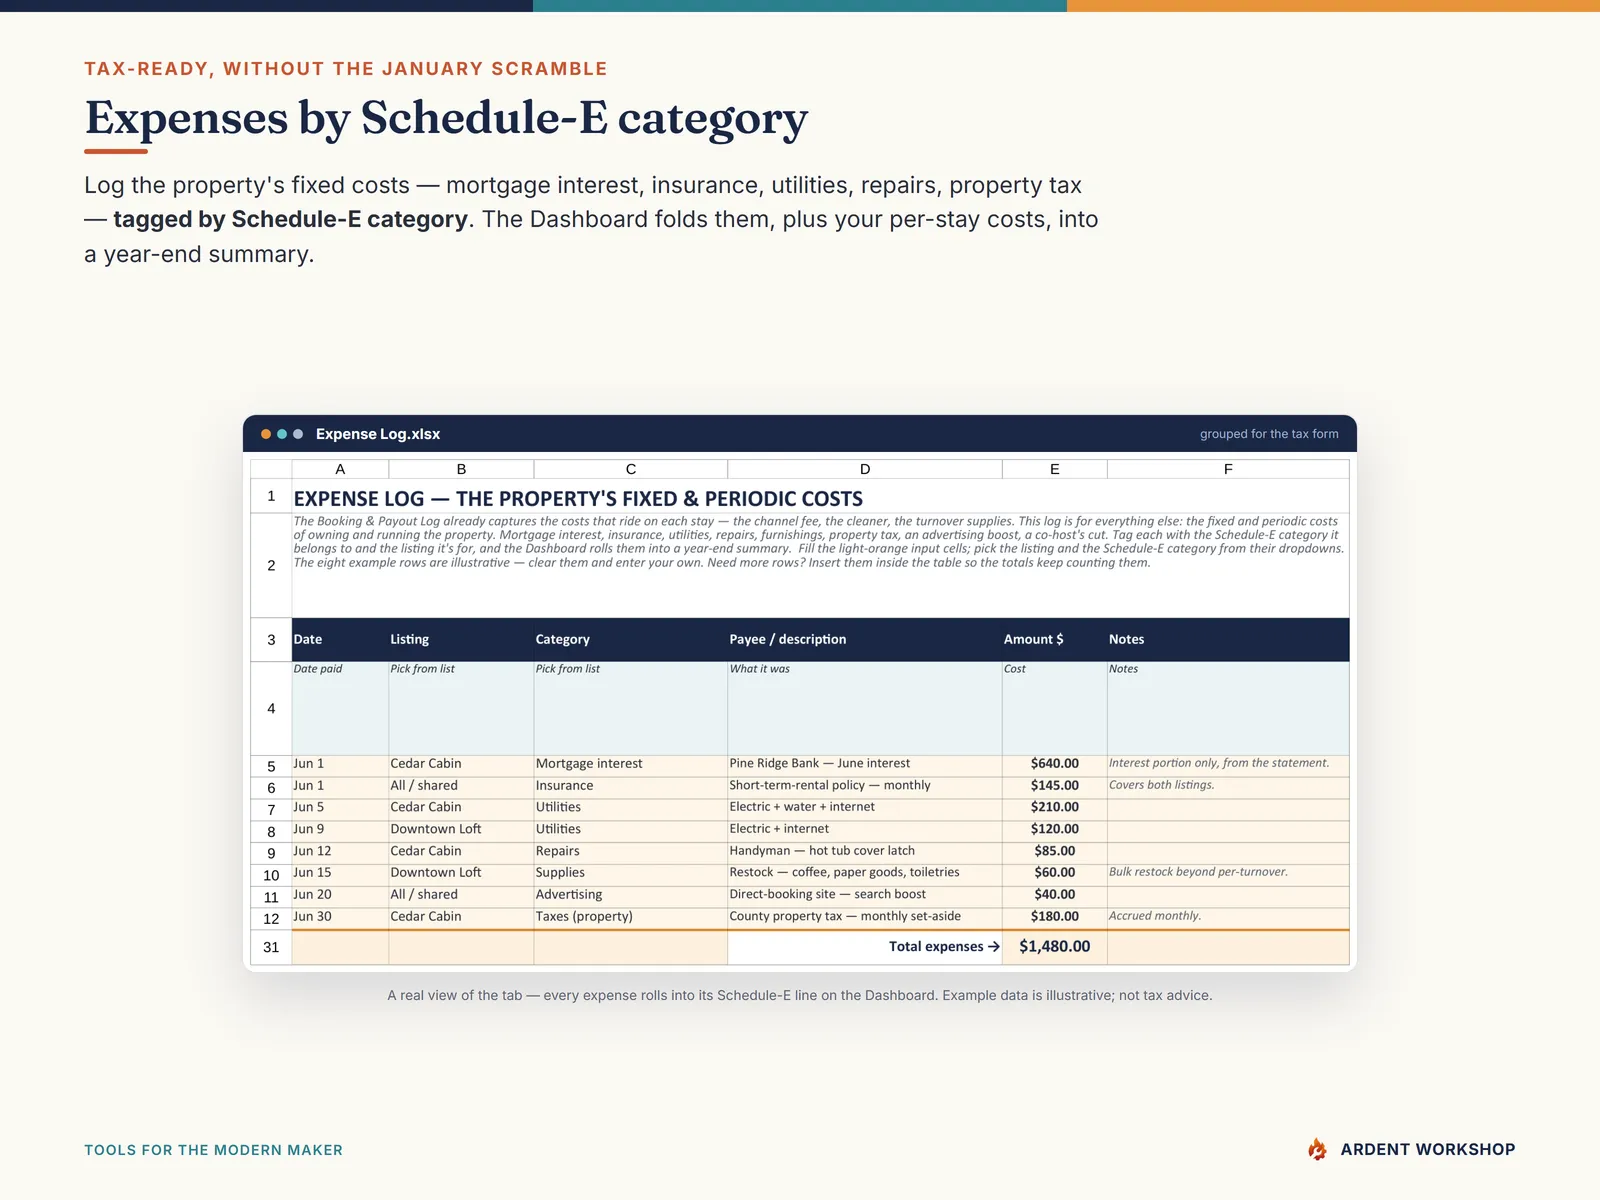This screenshot has height=1200, width=1600.
Task: Open the 'Taxes (property)' category dropdown cell
Action: point(631,917)
